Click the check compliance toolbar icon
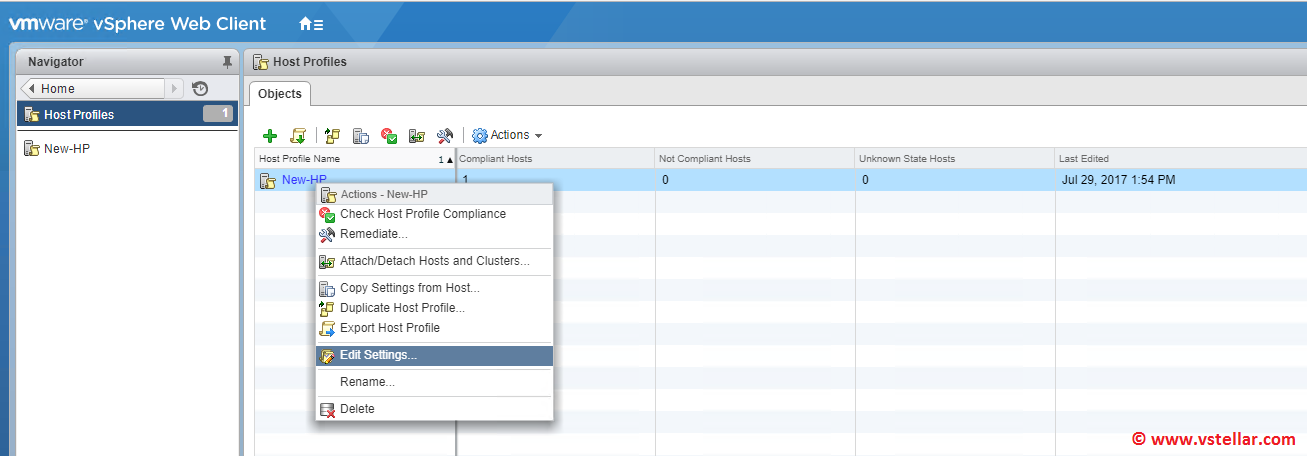 (390, 136)
